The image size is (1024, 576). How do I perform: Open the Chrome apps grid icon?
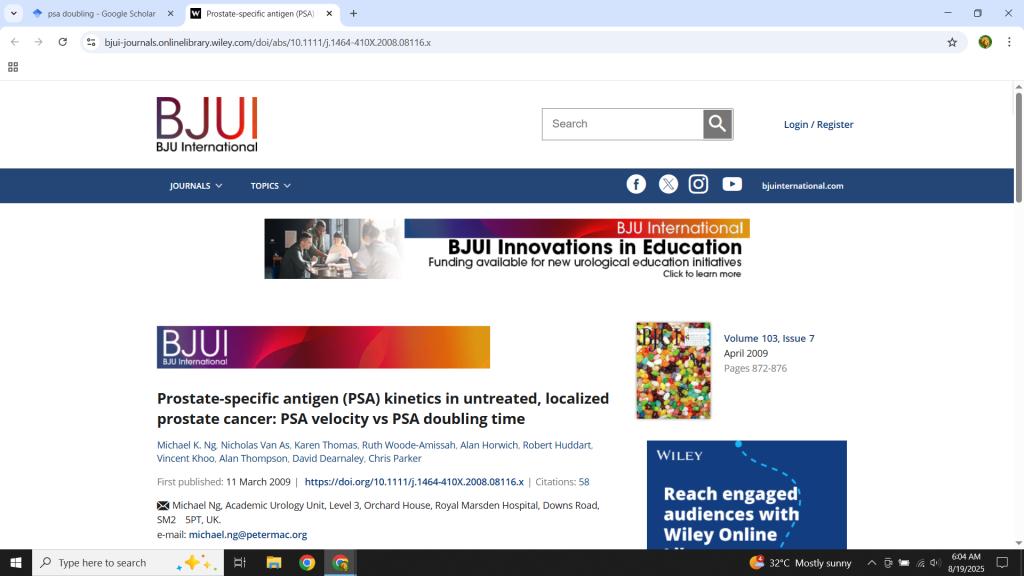click(x=13, y=67)
